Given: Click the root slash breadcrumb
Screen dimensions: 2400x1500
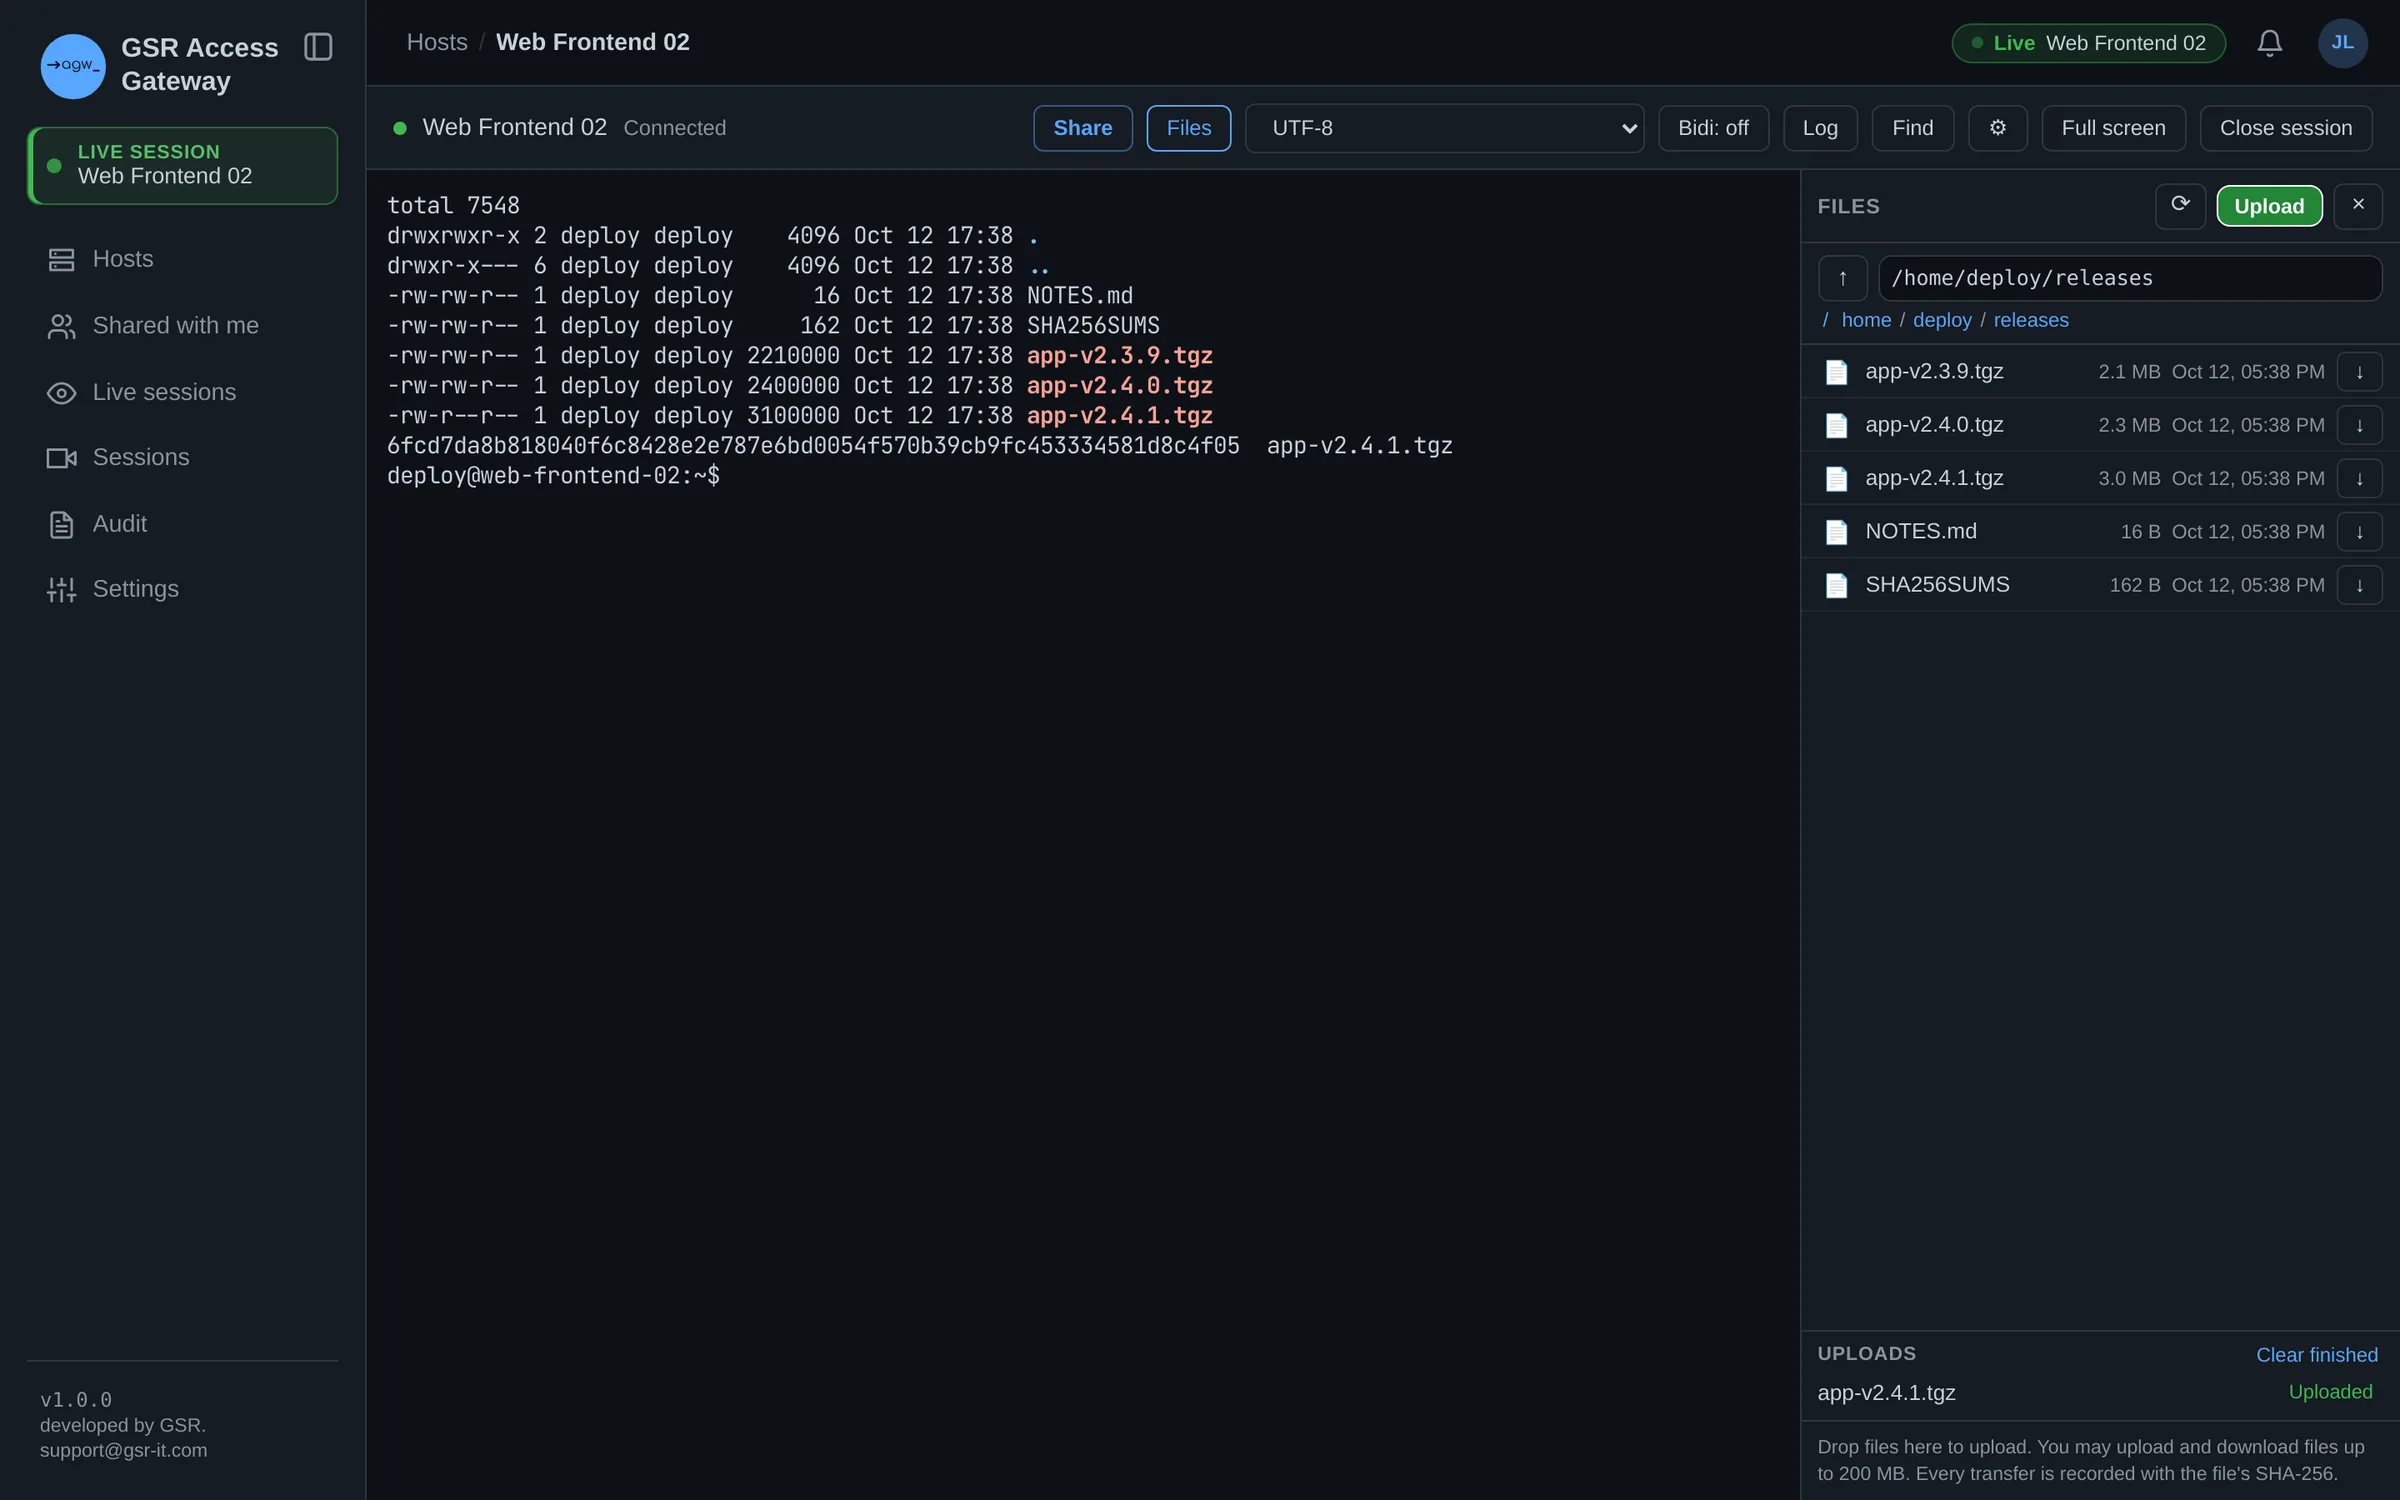Looking at the screenshot, I should 1825,320.
